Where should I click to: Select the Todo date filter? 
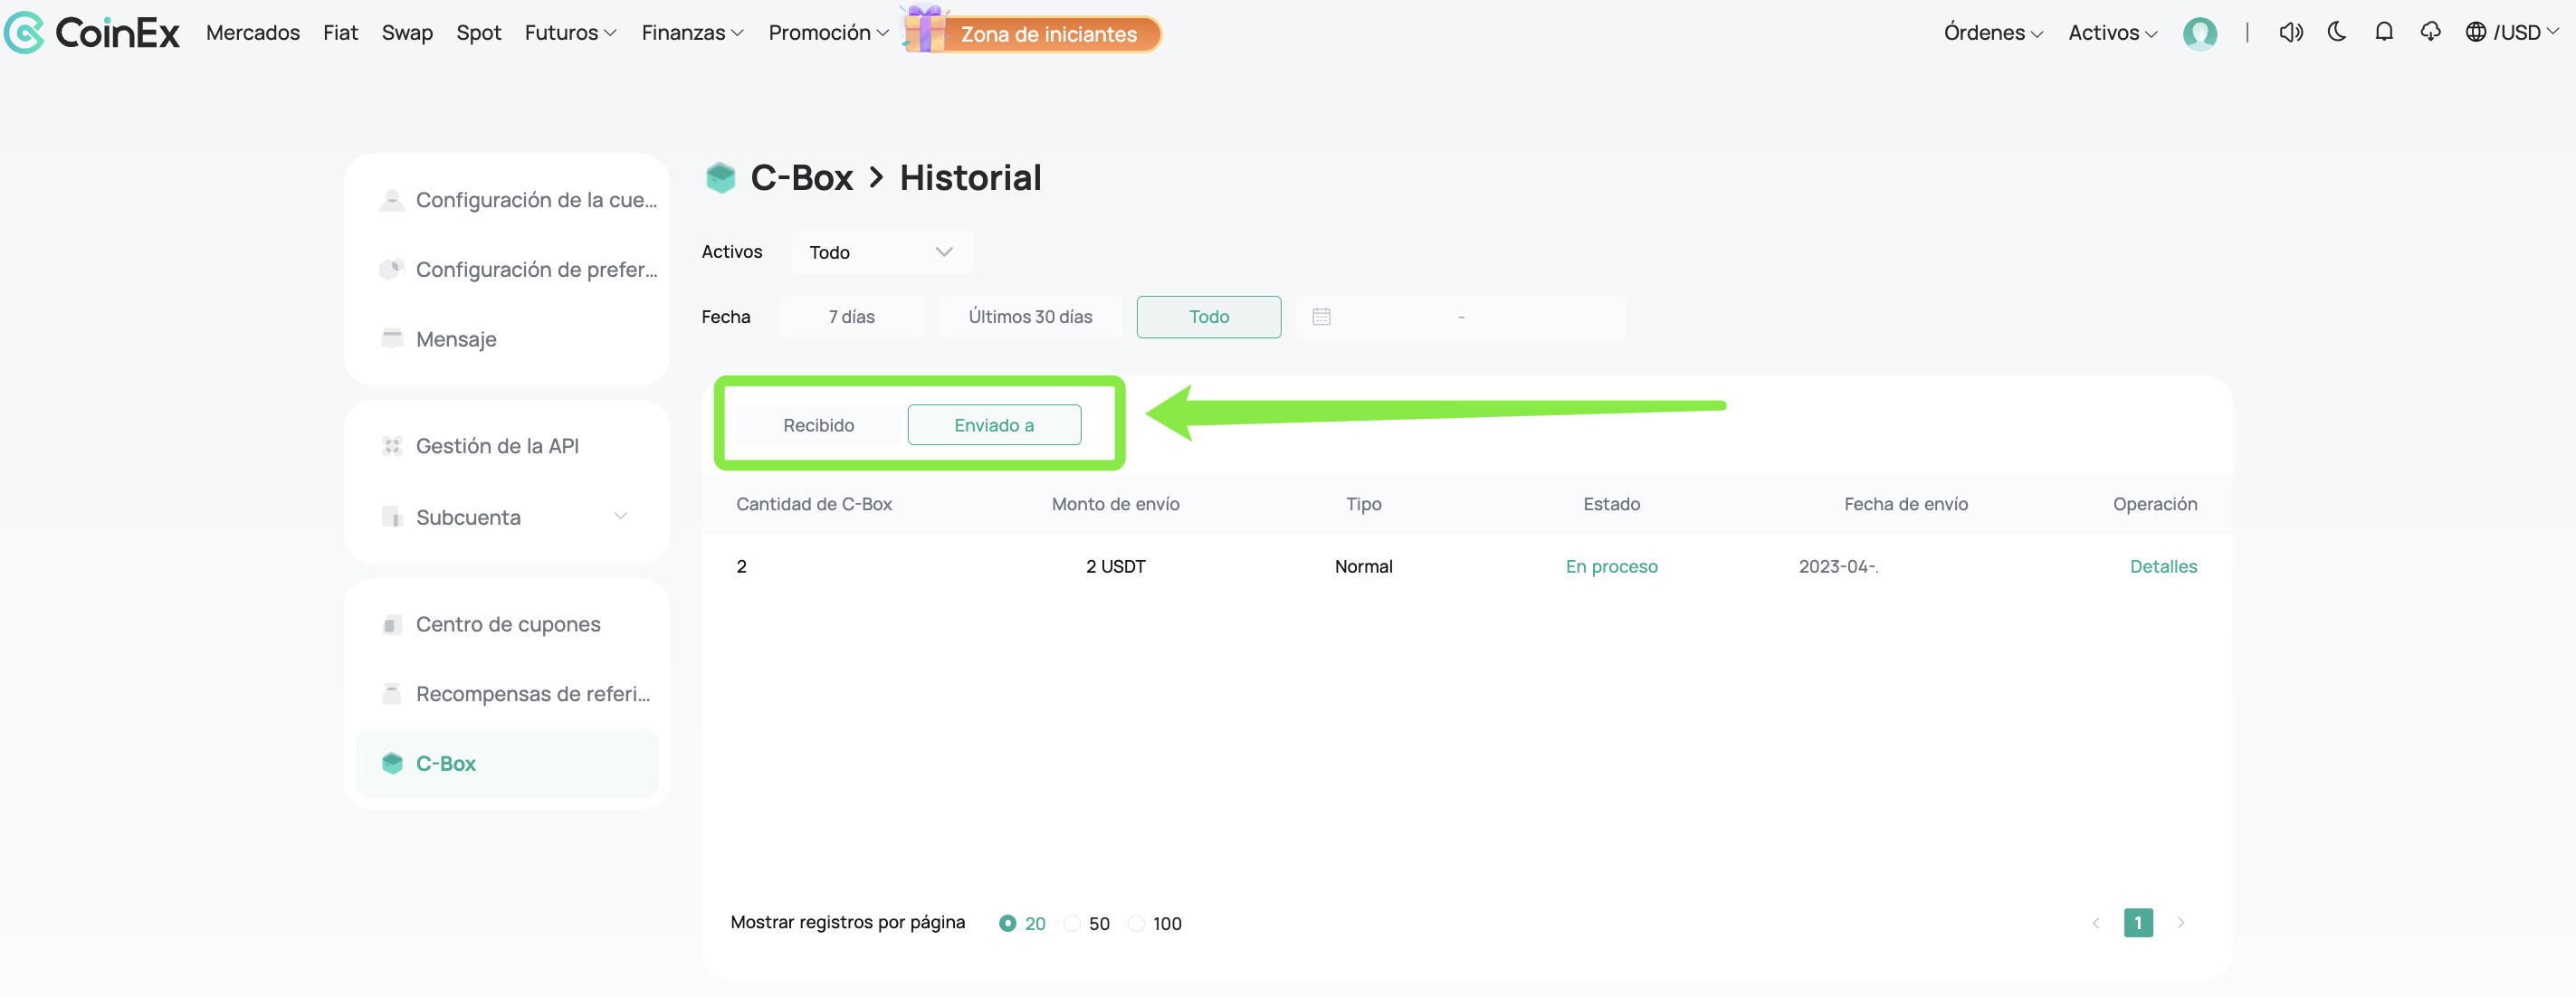pyautogui.click(x=1209, y=317)
